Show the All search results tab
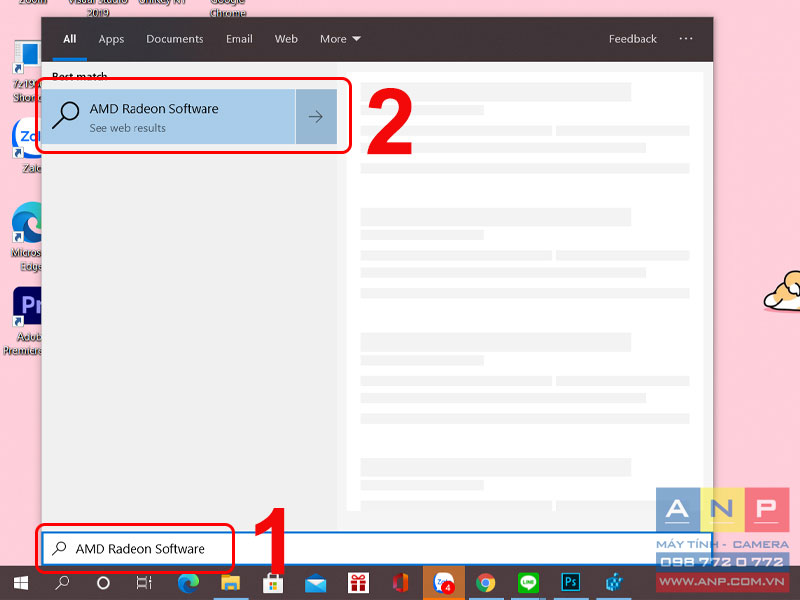Image resolution: width=800 pixels, height=600 pixels. (x=69, y=39)
